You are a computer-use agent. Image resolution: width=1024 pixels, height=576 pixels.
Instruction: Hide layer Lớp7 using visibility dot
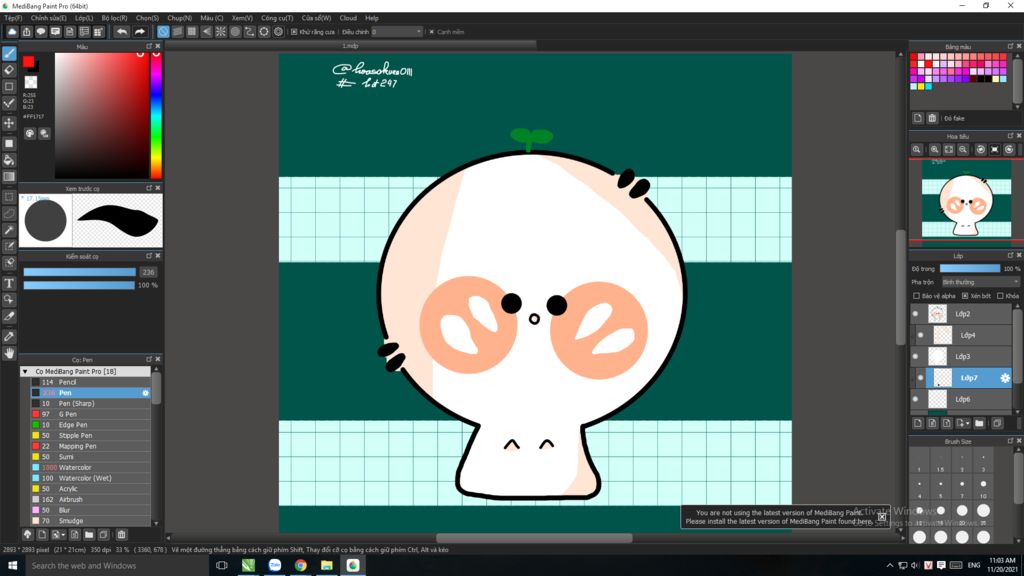920,378
